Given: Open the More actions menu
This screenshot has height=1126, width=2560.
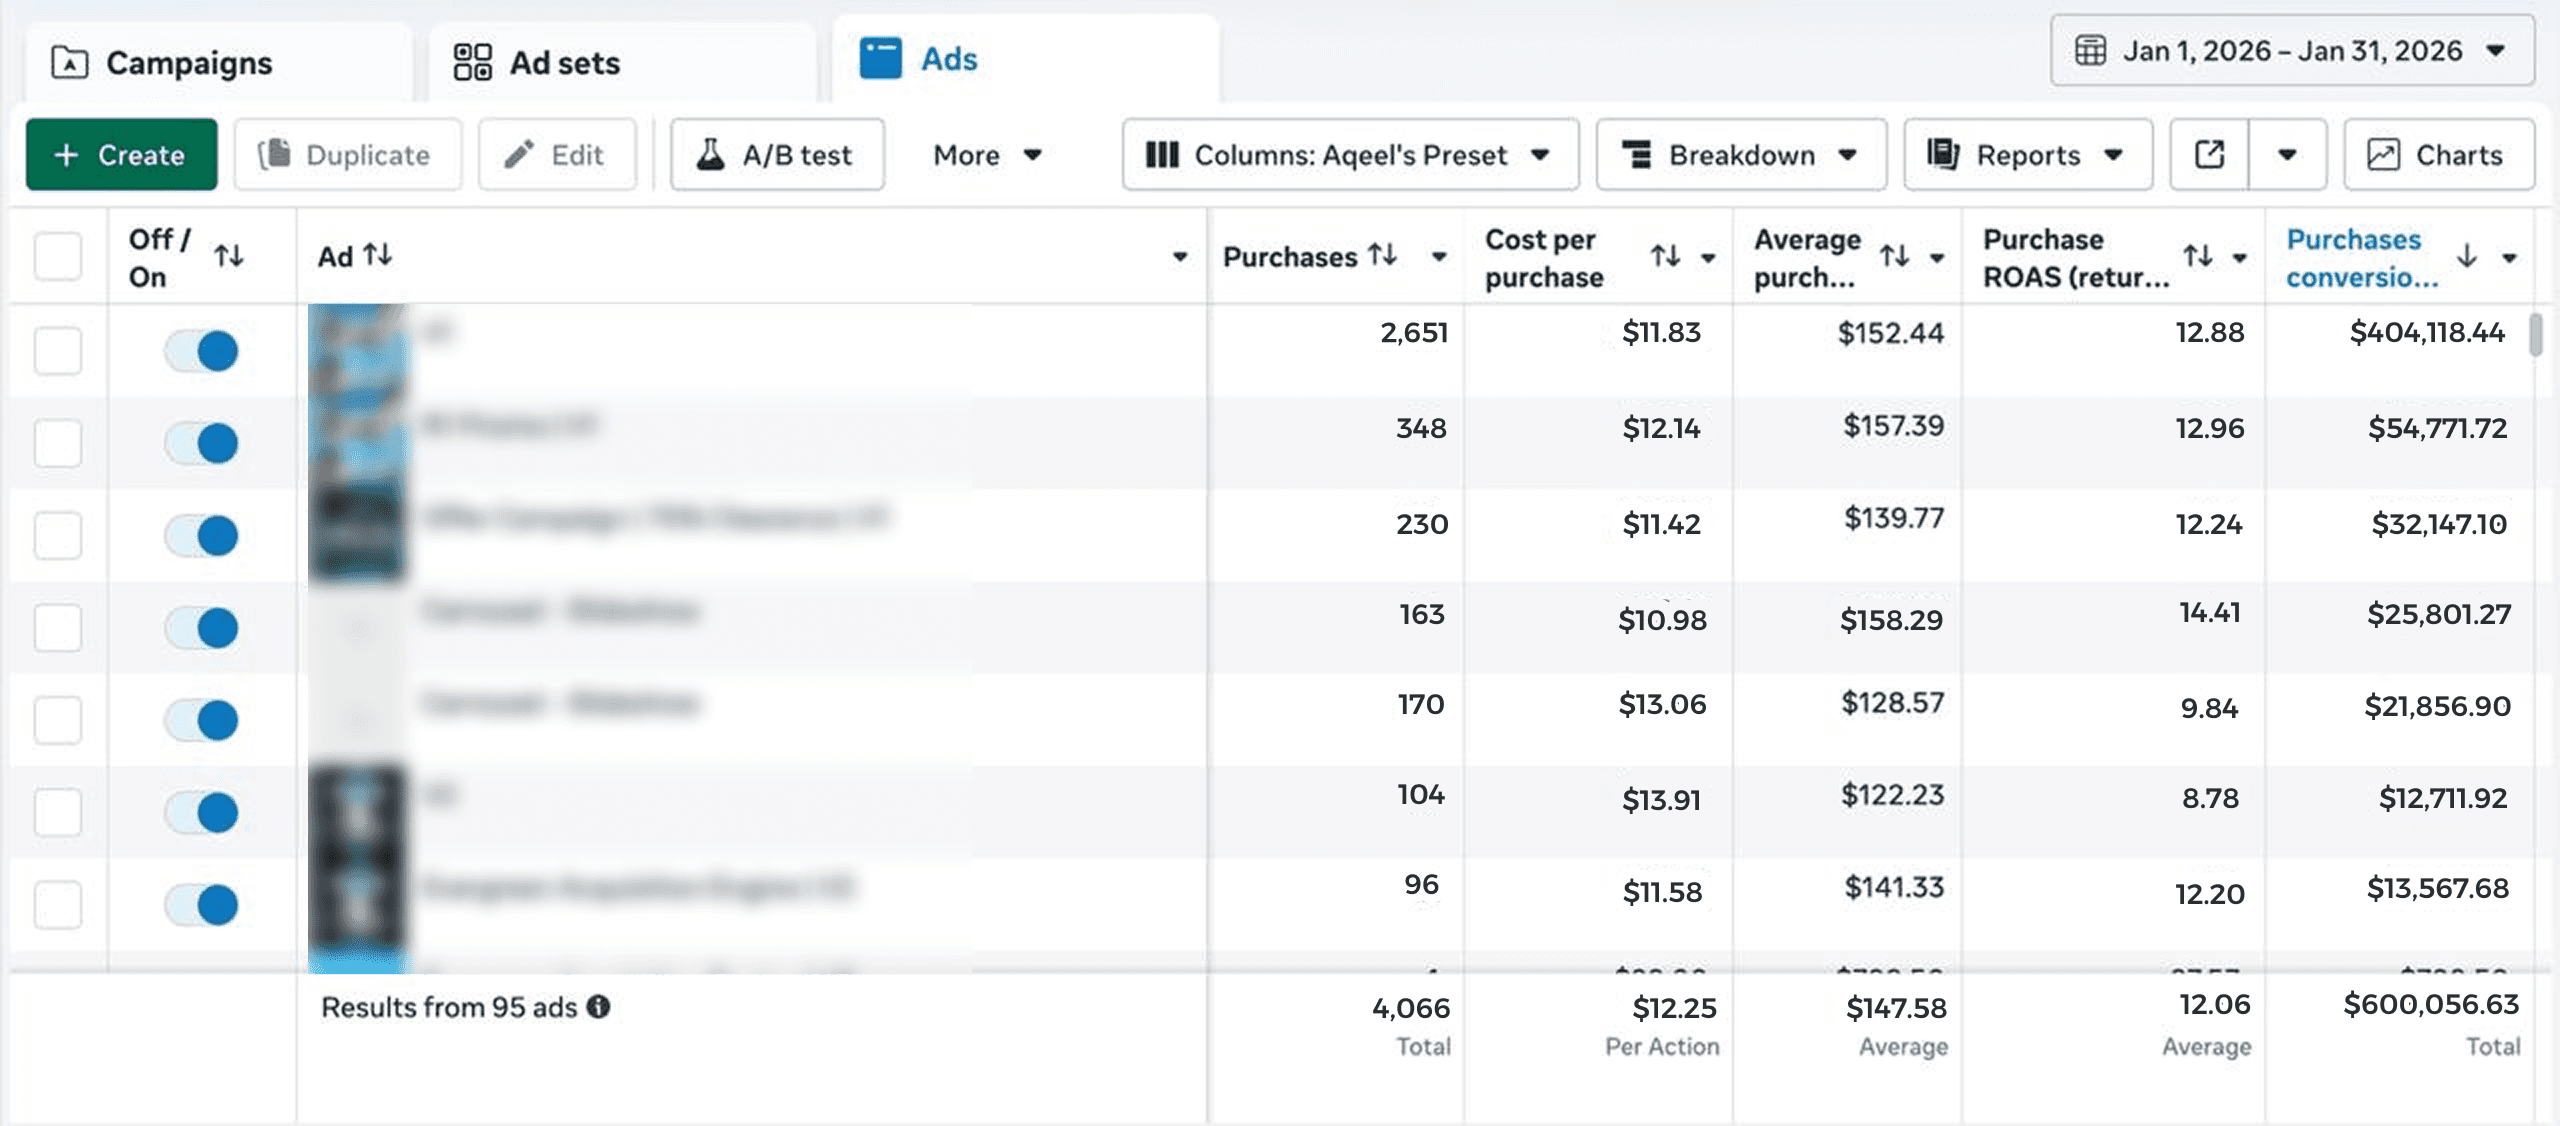Looking at the screenshot, I should pyautogui.click(x=987, y=155).
